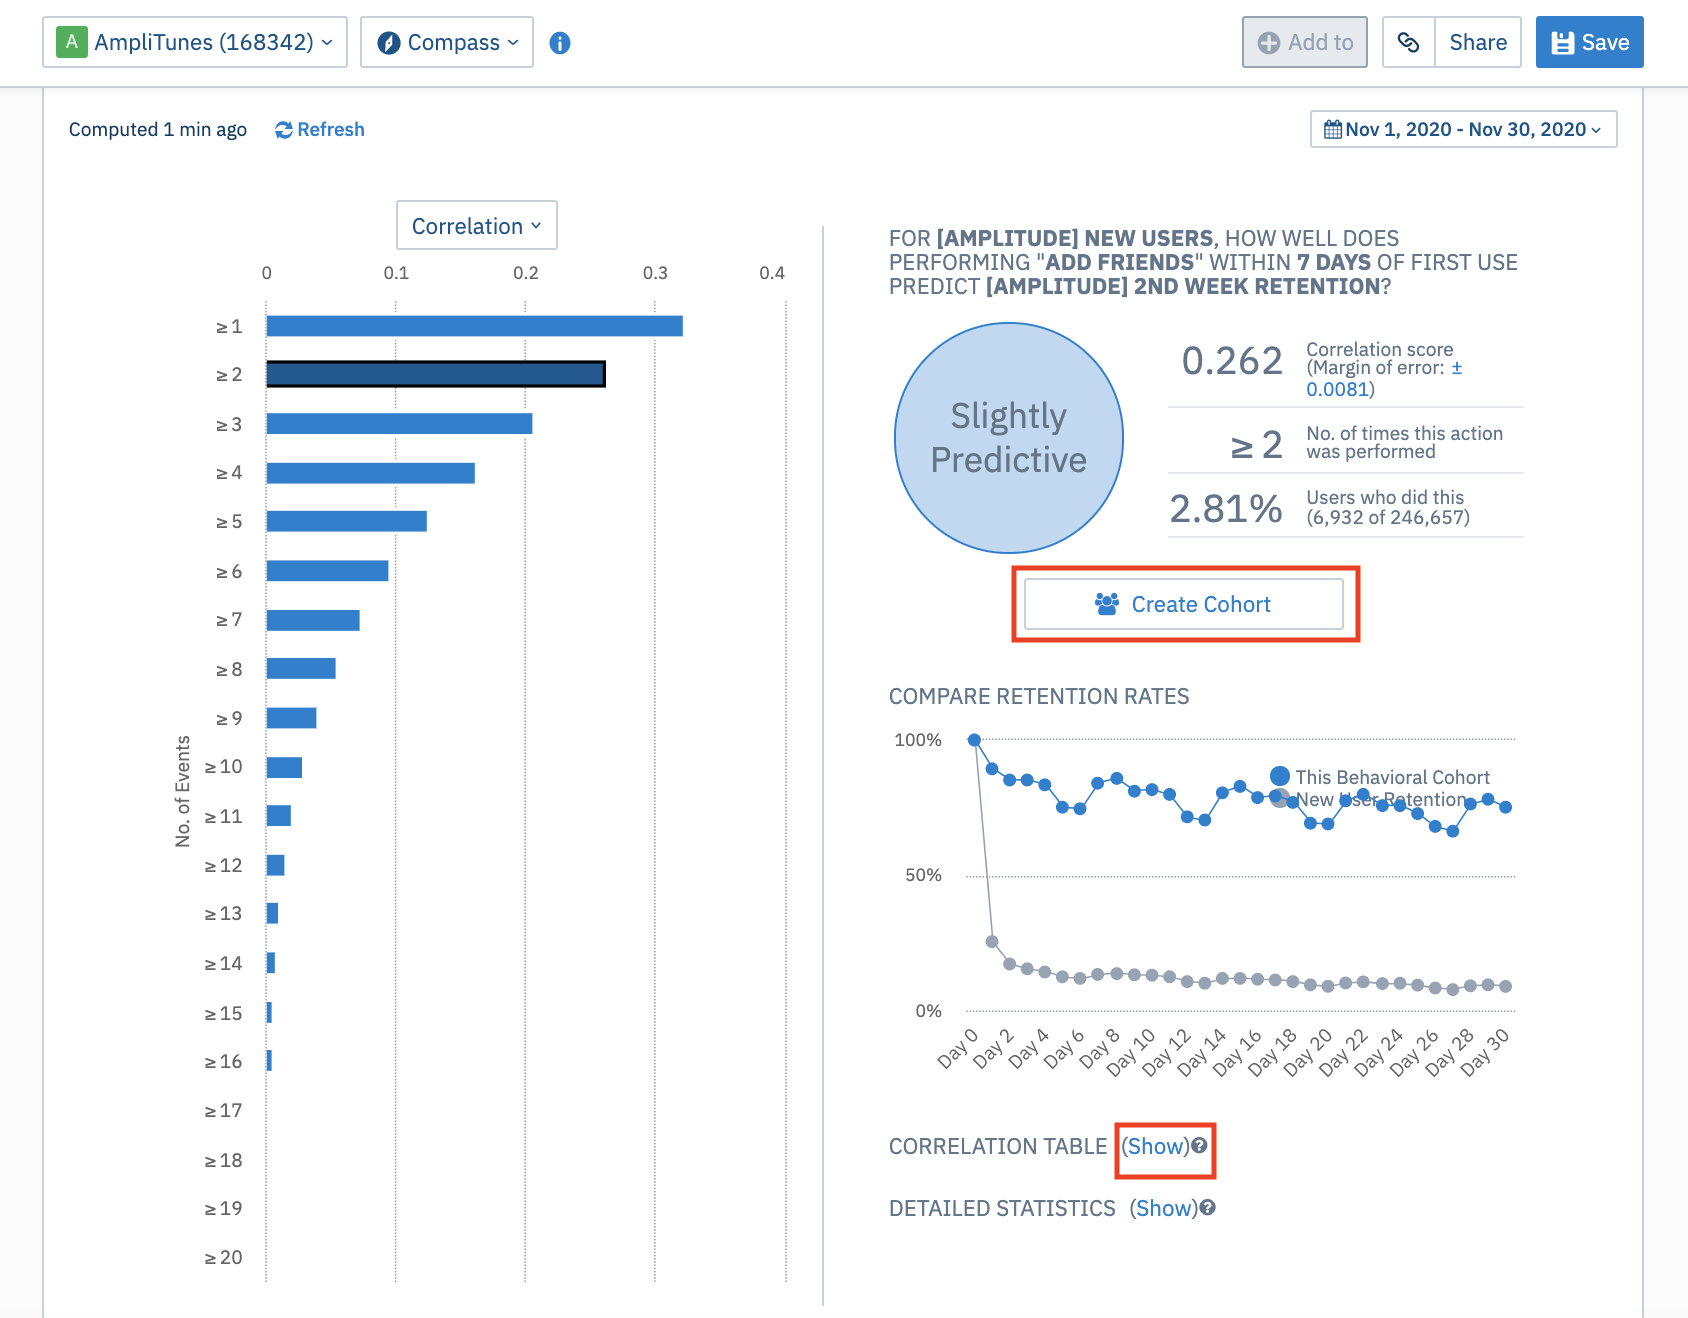Select the ≥ 6 correlation bar
This screenshot has width=1688, height=1318.
pos(327,571)
